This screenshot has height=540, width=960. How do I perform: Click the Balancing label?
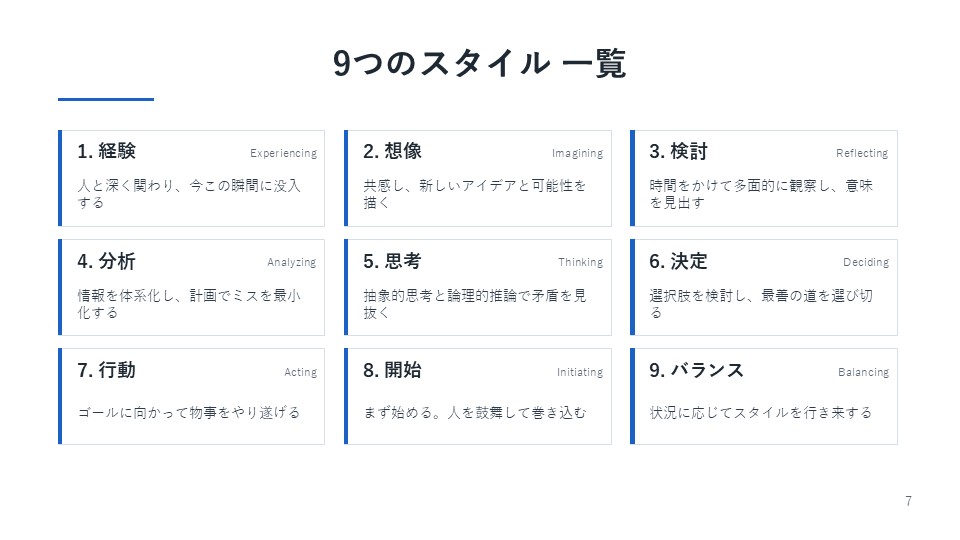tap(863, 372)
